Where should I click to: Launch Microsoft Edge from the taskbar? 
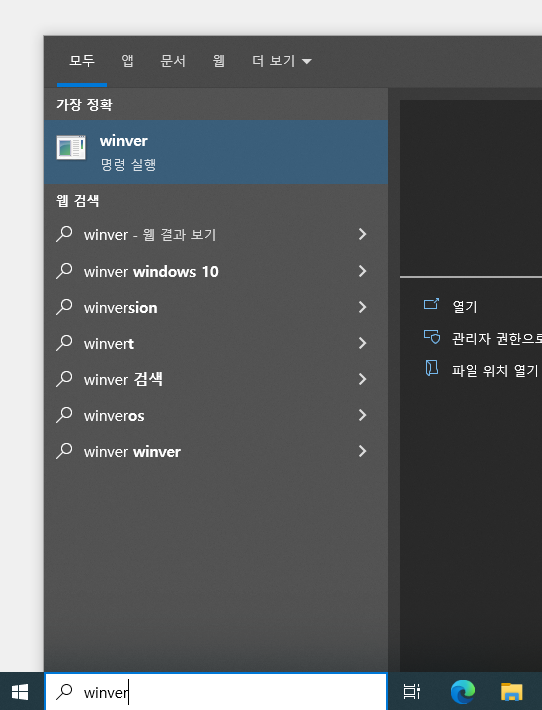[x=463, y=692]
